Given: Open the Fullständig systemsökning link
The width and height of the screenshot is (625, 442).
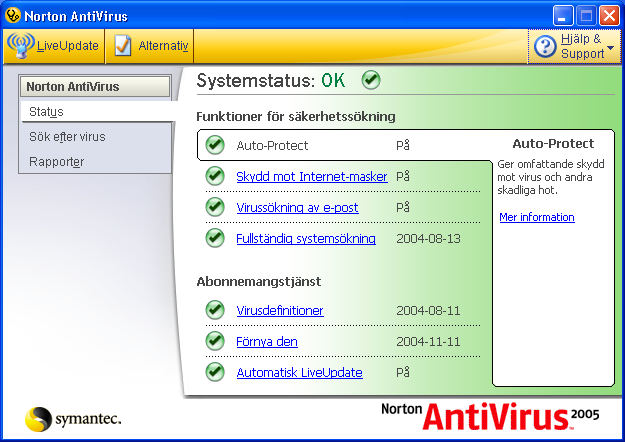Looking at the screenshot, I should pos(306,238).
